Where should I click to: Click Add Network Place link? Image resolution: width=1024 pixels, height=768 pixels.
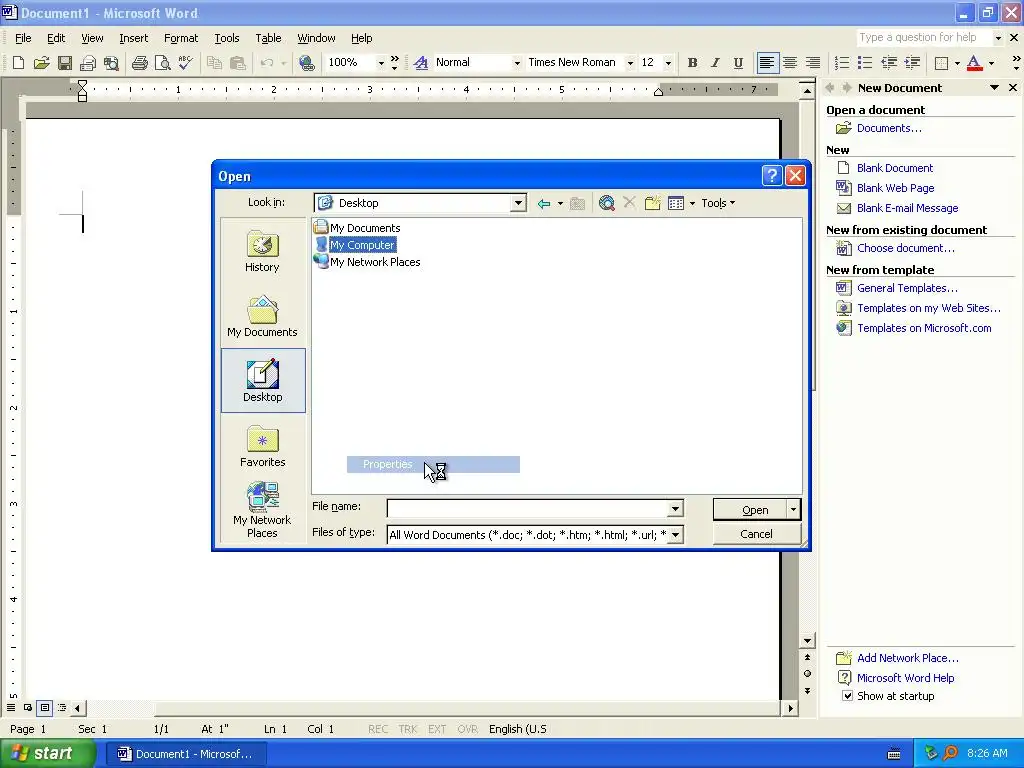tap(908, 658)
